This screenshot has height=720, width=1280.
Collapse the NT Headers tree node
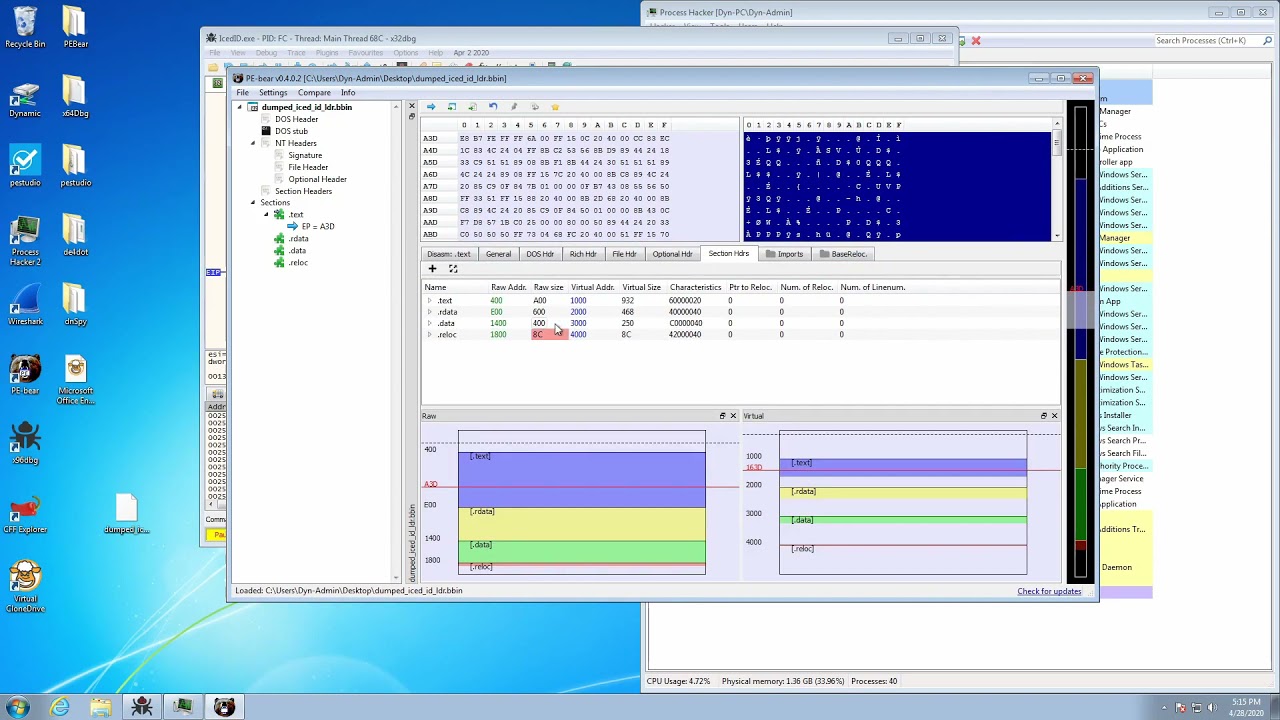pos(253,143)
